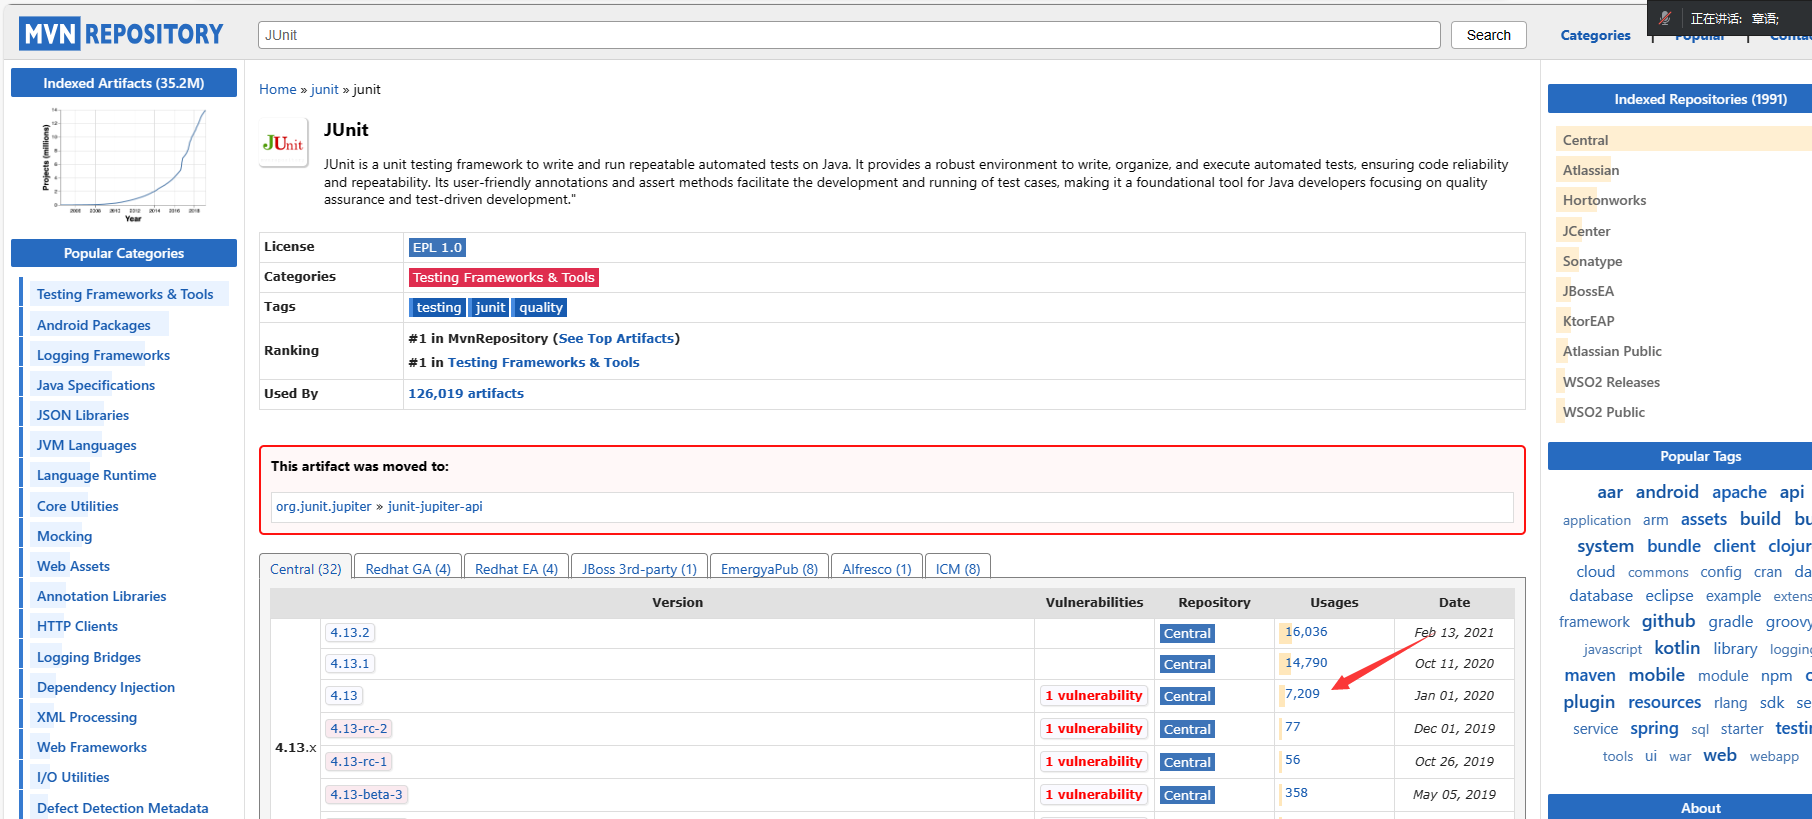Switch to the EmergyaPub (8) tab

pyautogui.click(x=769, y=568)
